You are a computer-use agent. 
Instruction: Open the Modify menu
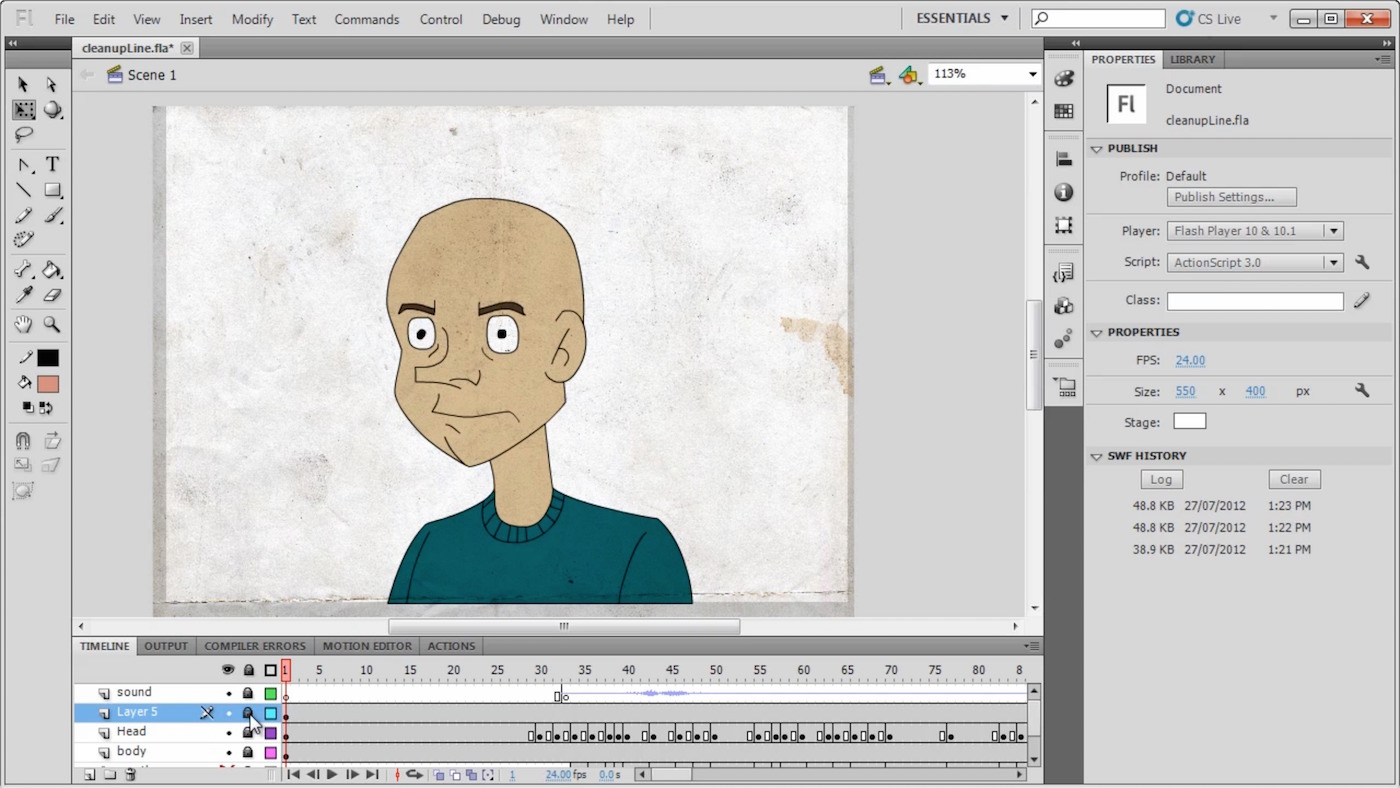point(252,19)
